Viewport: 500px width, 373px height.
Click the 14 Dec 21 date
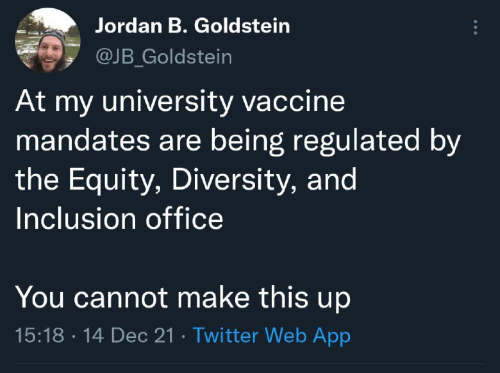click(x=129, y=335)
